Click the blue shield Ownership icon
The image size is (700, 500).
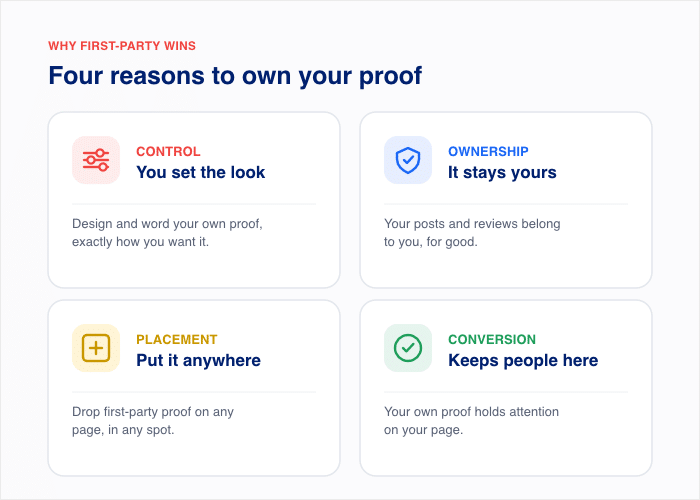[x=408, y=160]
